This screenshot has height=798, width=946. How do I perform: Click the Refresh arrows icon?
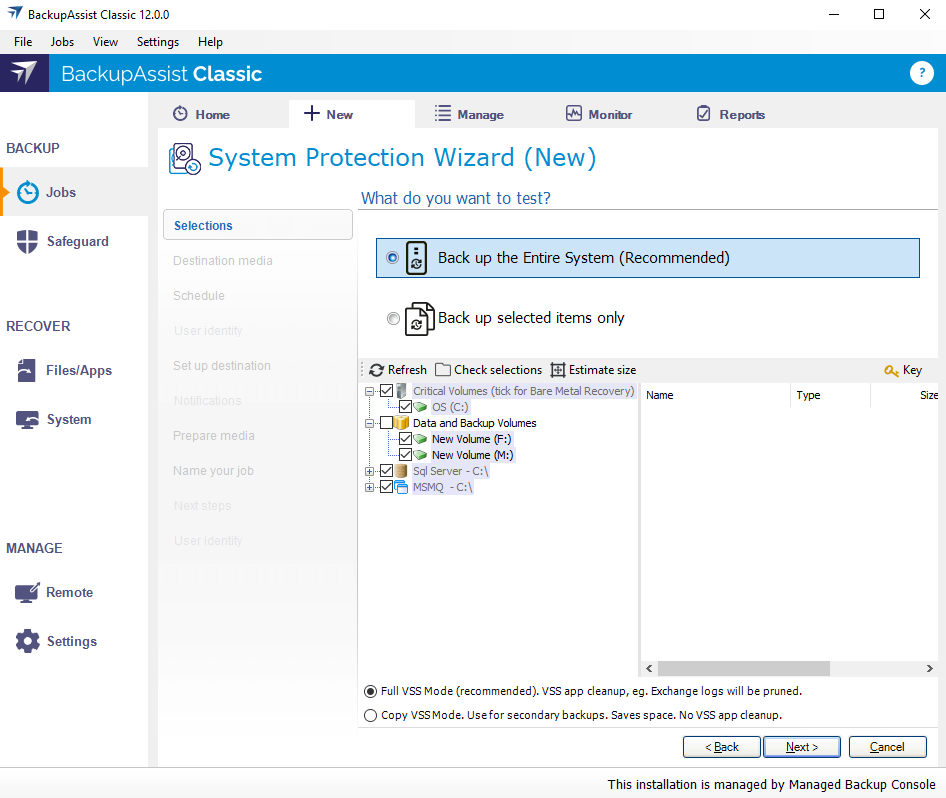(376, 370)
